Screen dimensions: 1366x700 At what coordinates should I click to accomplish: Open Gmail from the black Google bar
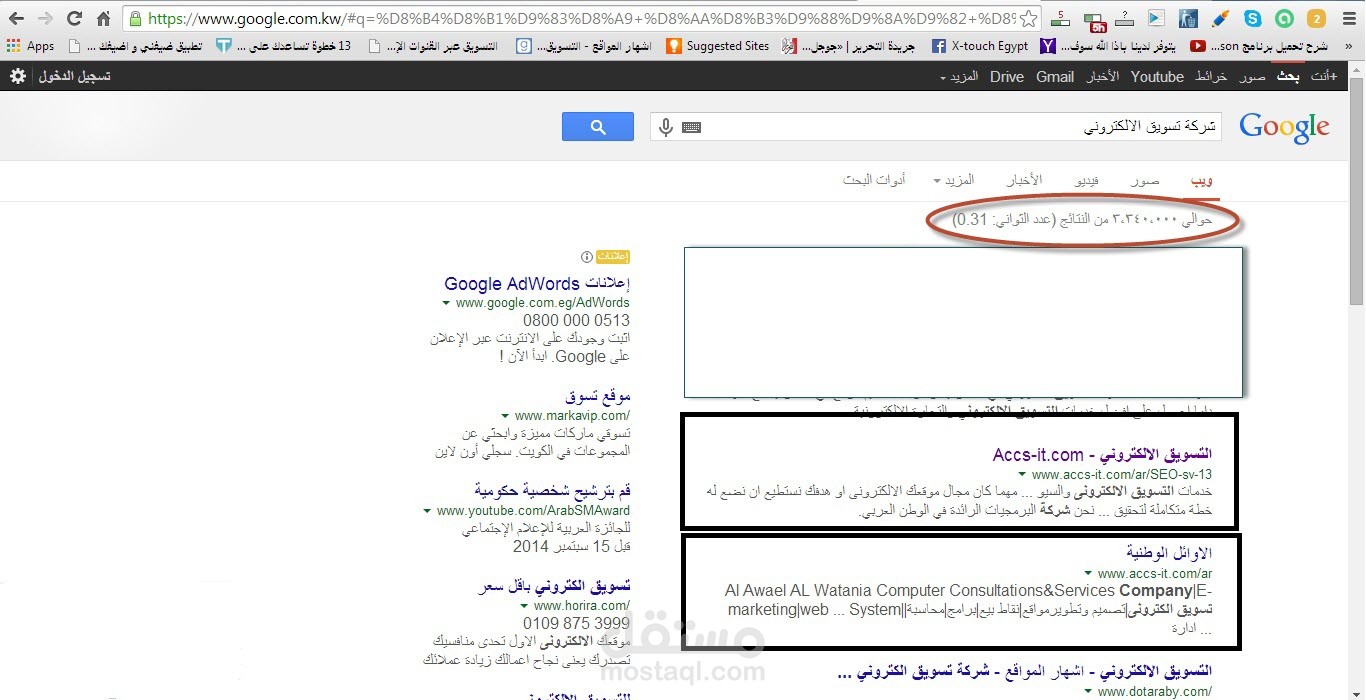click(x=1055, y=76)
